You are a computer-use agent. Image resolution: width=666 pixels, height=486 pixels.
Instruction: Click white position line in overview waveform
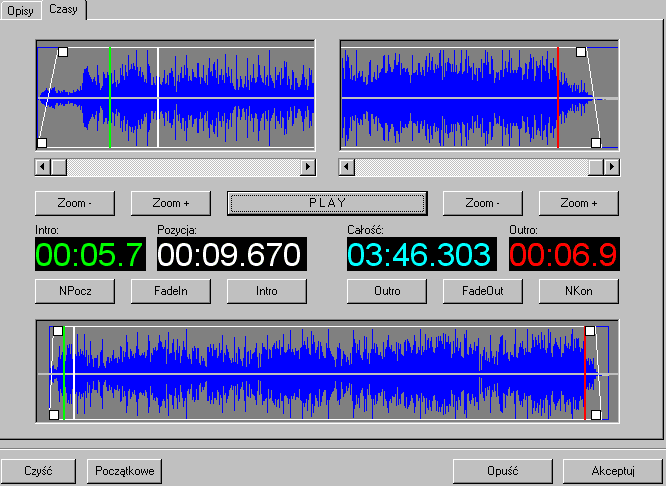pyautogui.click(x=74, y=374)
